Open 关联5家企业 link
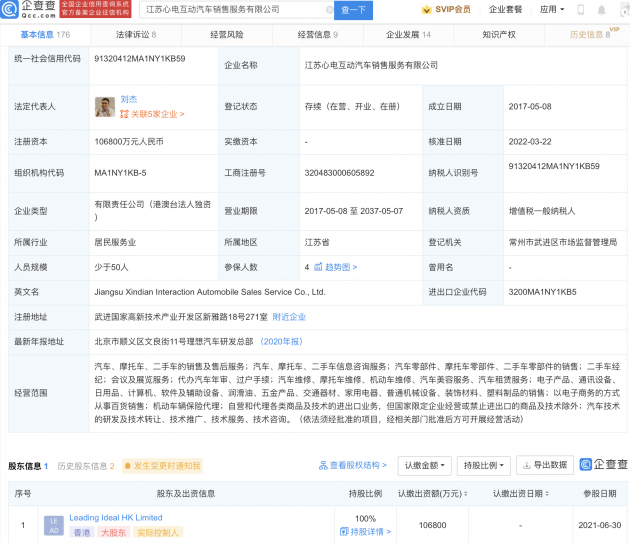The height and width of the screenshot is (543, 630). [x=158, y=114]
